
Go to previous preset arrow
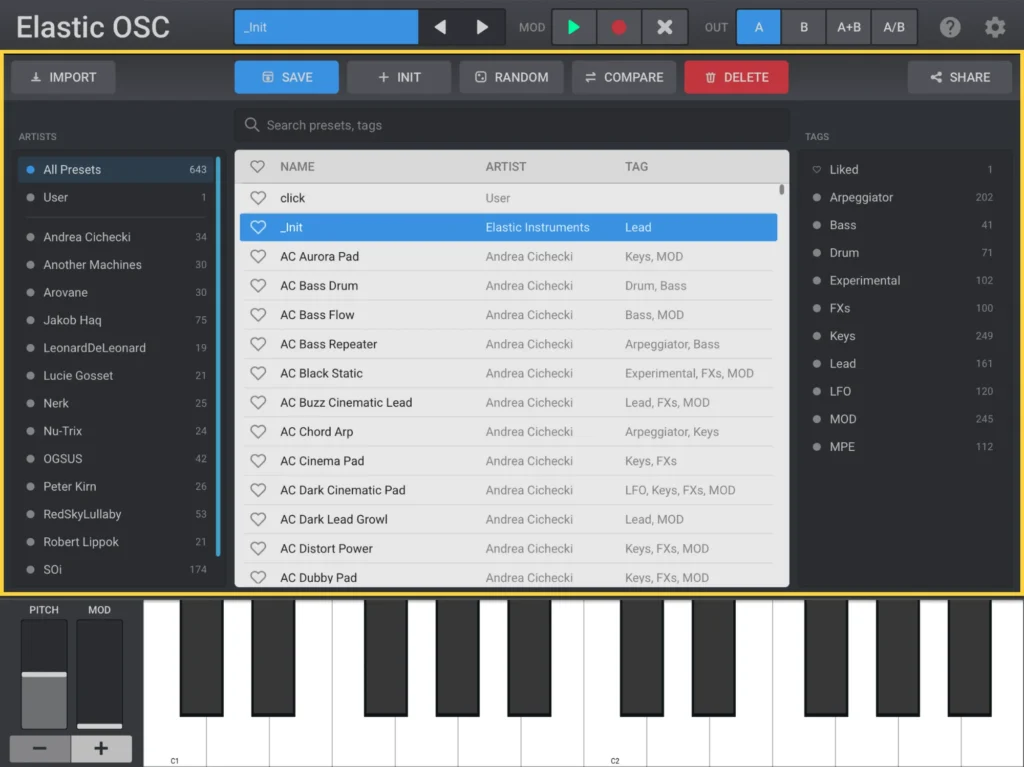440,27
